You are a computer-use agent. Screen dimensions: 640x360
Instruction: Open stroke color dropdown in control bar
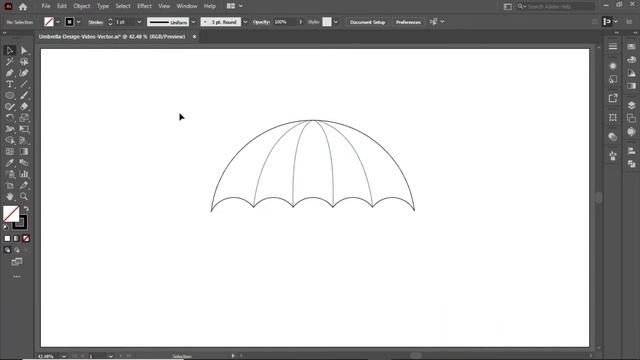click(x=78, y=22)
